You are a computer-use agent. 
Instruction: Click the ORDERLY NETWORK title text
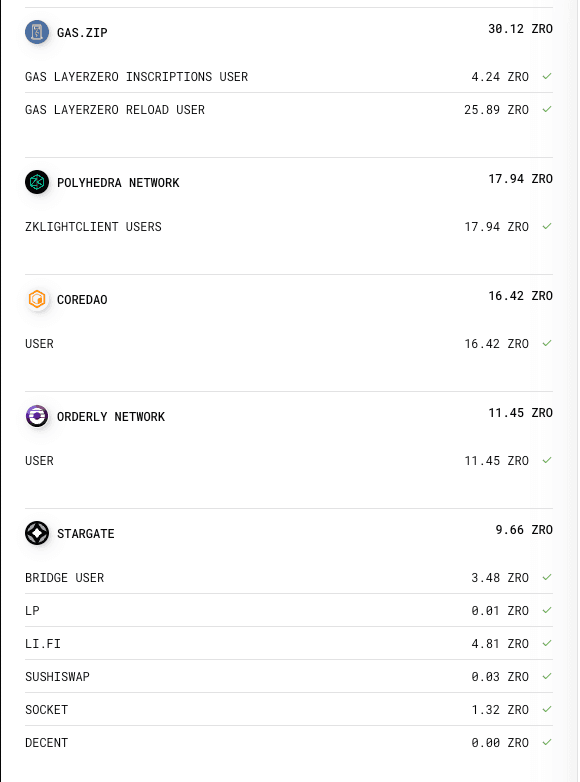(111, 416)
